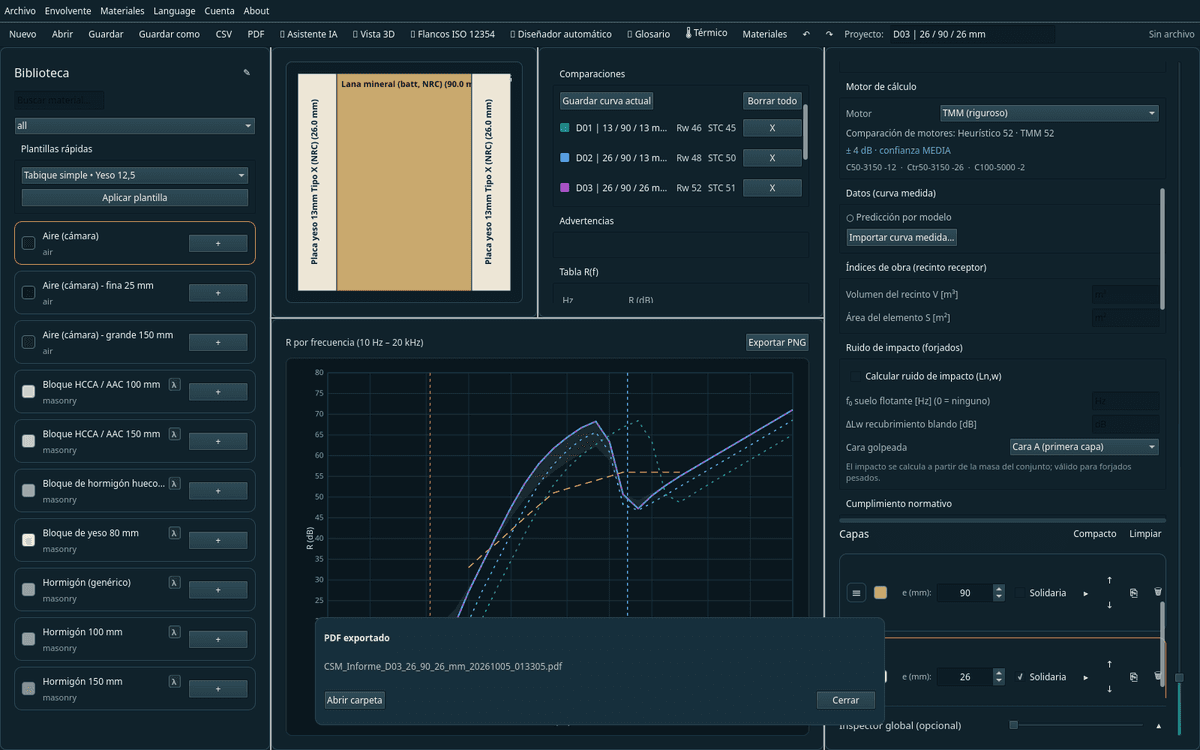Show lambda info for Hormigón 150 mm

[174, 681]
